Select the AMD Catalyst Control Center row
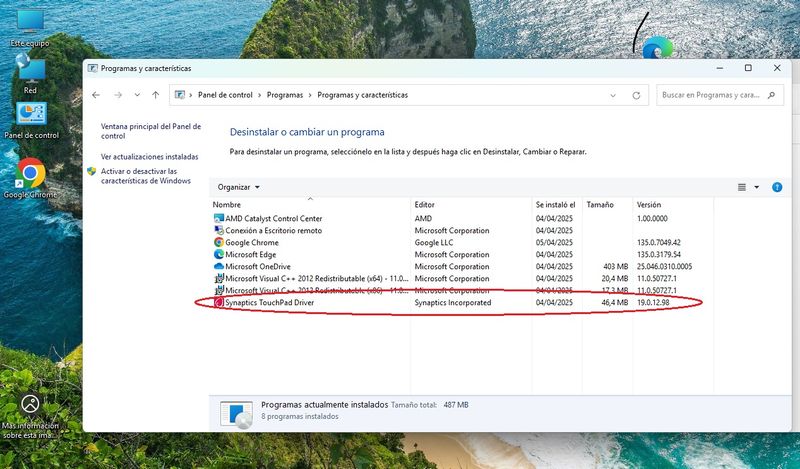Image resolution: width=800 pixels, height=469 pixels. pos(462,218)
